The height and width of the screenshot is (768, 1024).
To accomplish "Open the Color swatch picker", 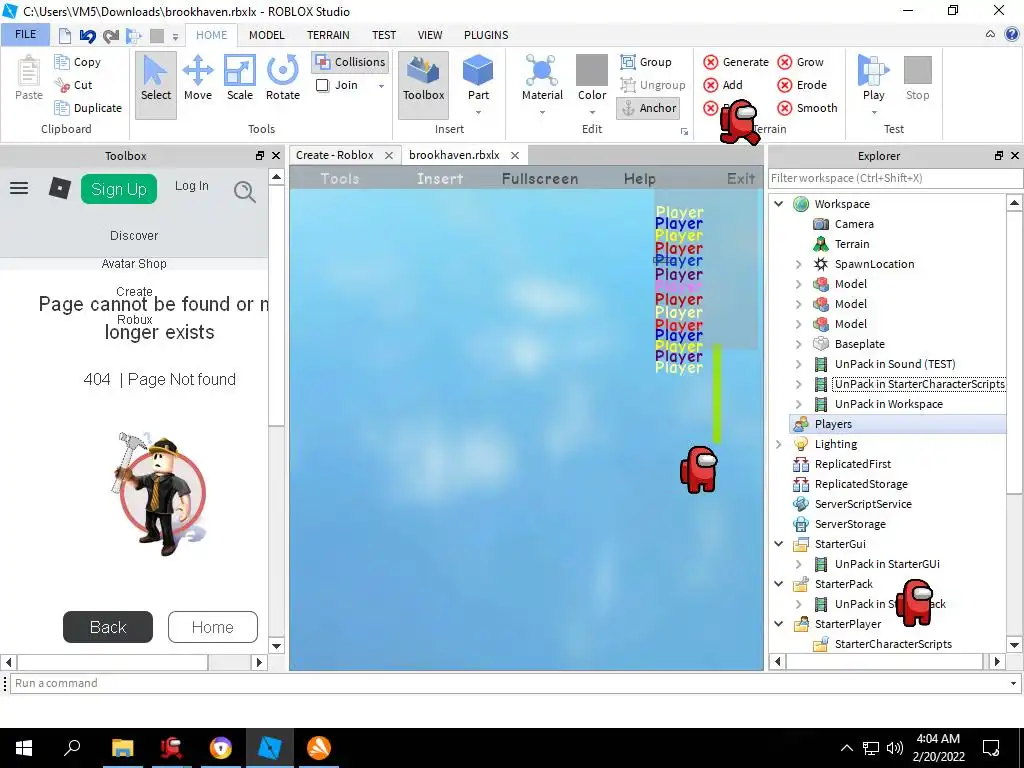I will (x=592, y=70).
